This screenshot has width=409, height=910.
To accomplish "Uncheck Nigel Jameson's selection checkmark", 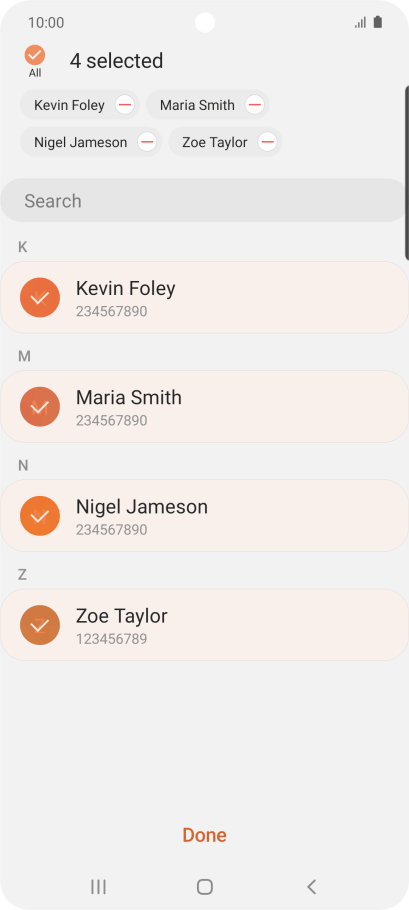I will pyautogui.click(x=40, y=516).
